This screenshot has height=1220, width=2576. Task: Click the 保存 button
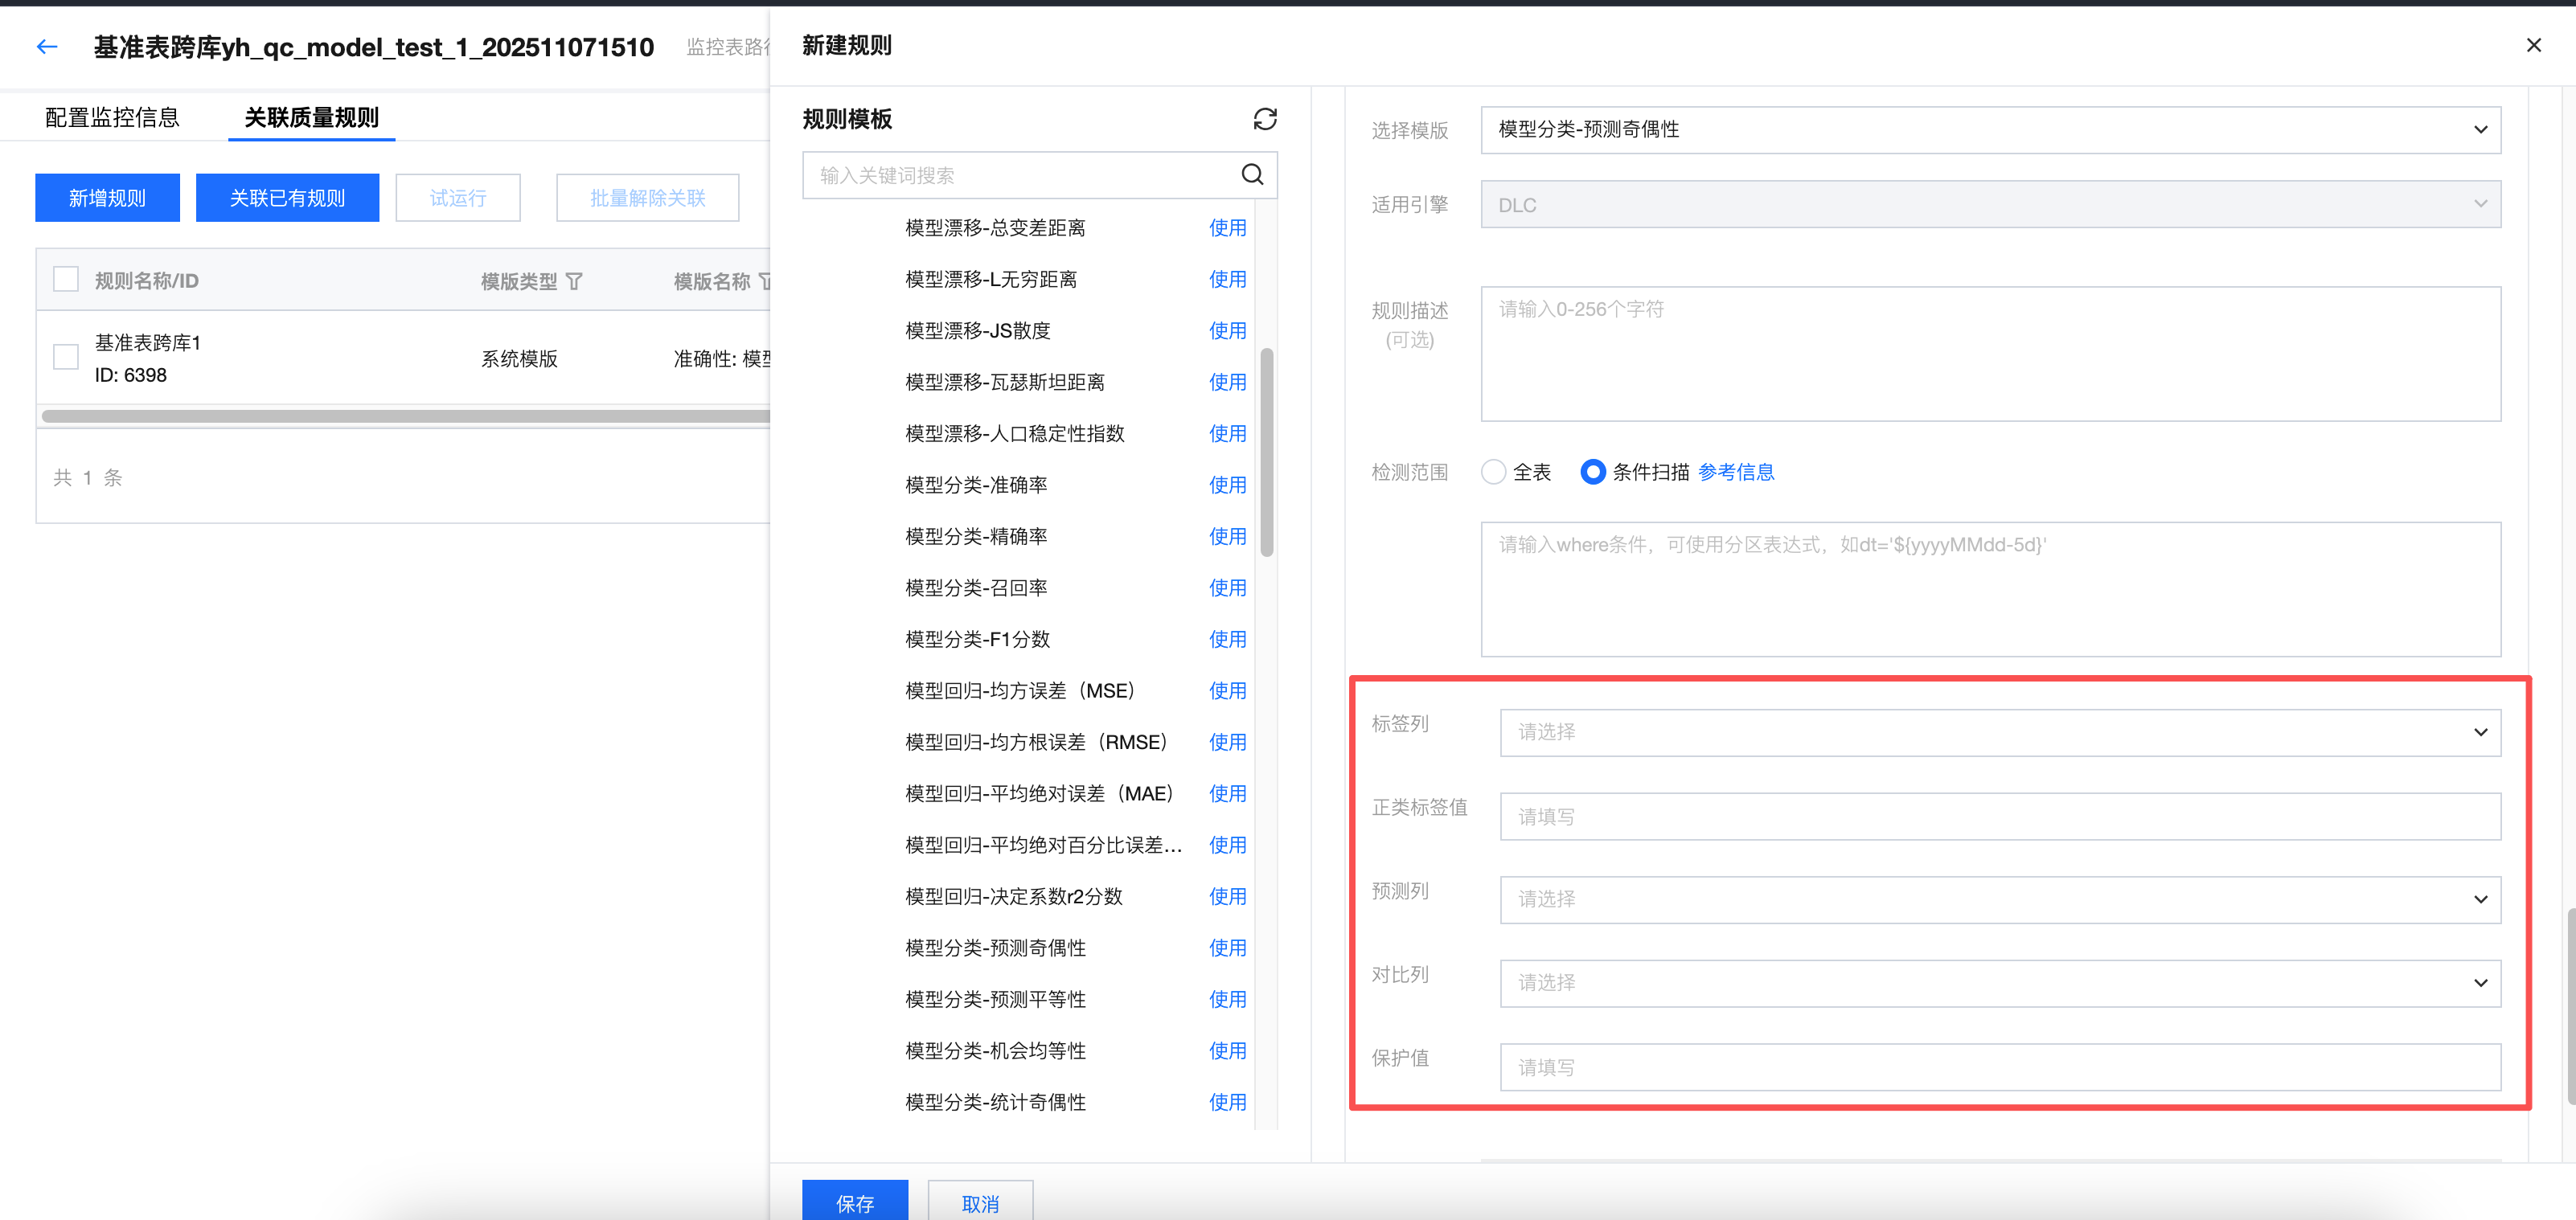855,1202
